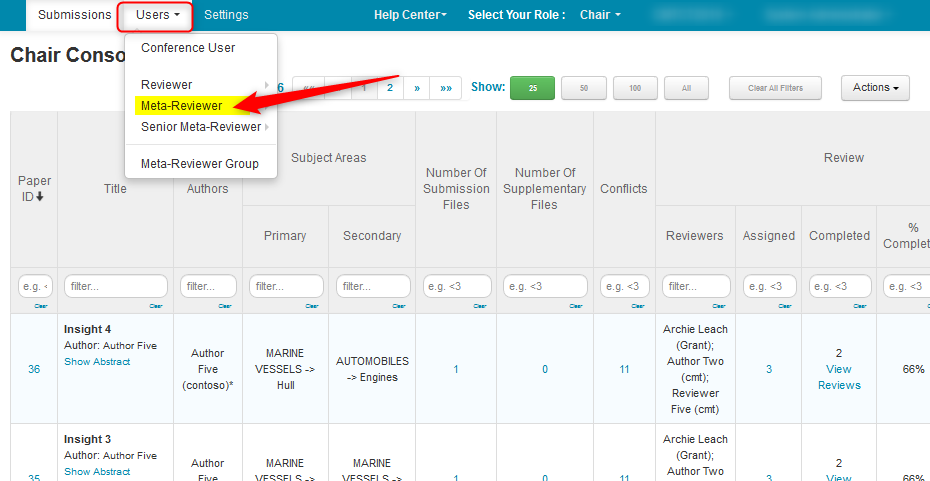930x481 pixels.
Task: Show 25 items per page
Action: (533, 88)
